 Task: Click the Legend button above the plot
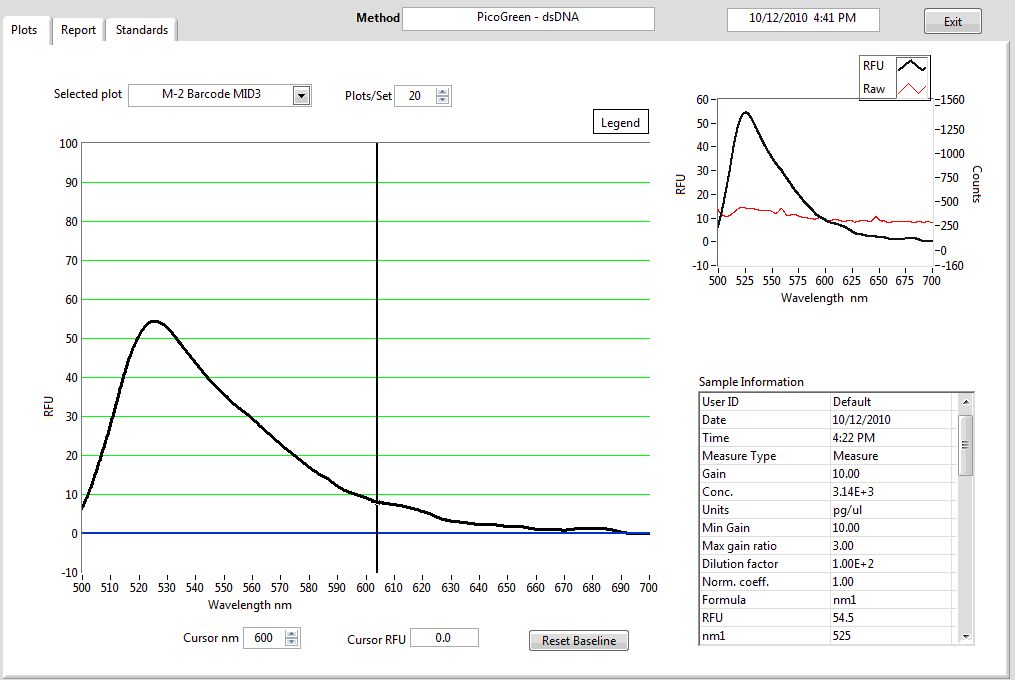click(620, 123)
